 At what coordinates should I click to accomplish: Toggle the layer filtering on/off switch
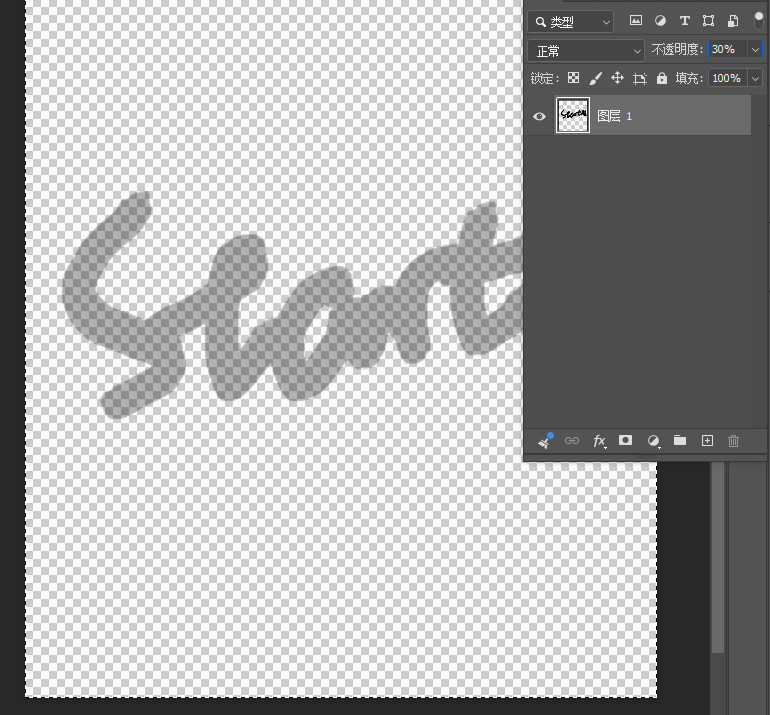tap(758, 21)
